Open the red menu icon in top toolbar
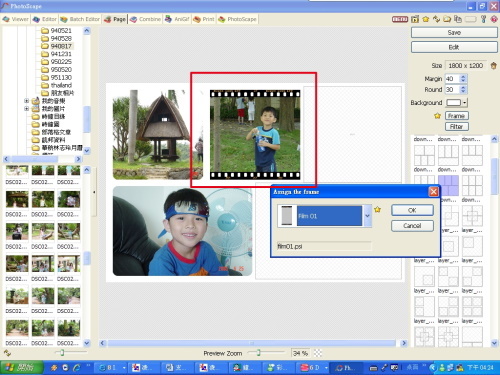 [x=400, y=19]
